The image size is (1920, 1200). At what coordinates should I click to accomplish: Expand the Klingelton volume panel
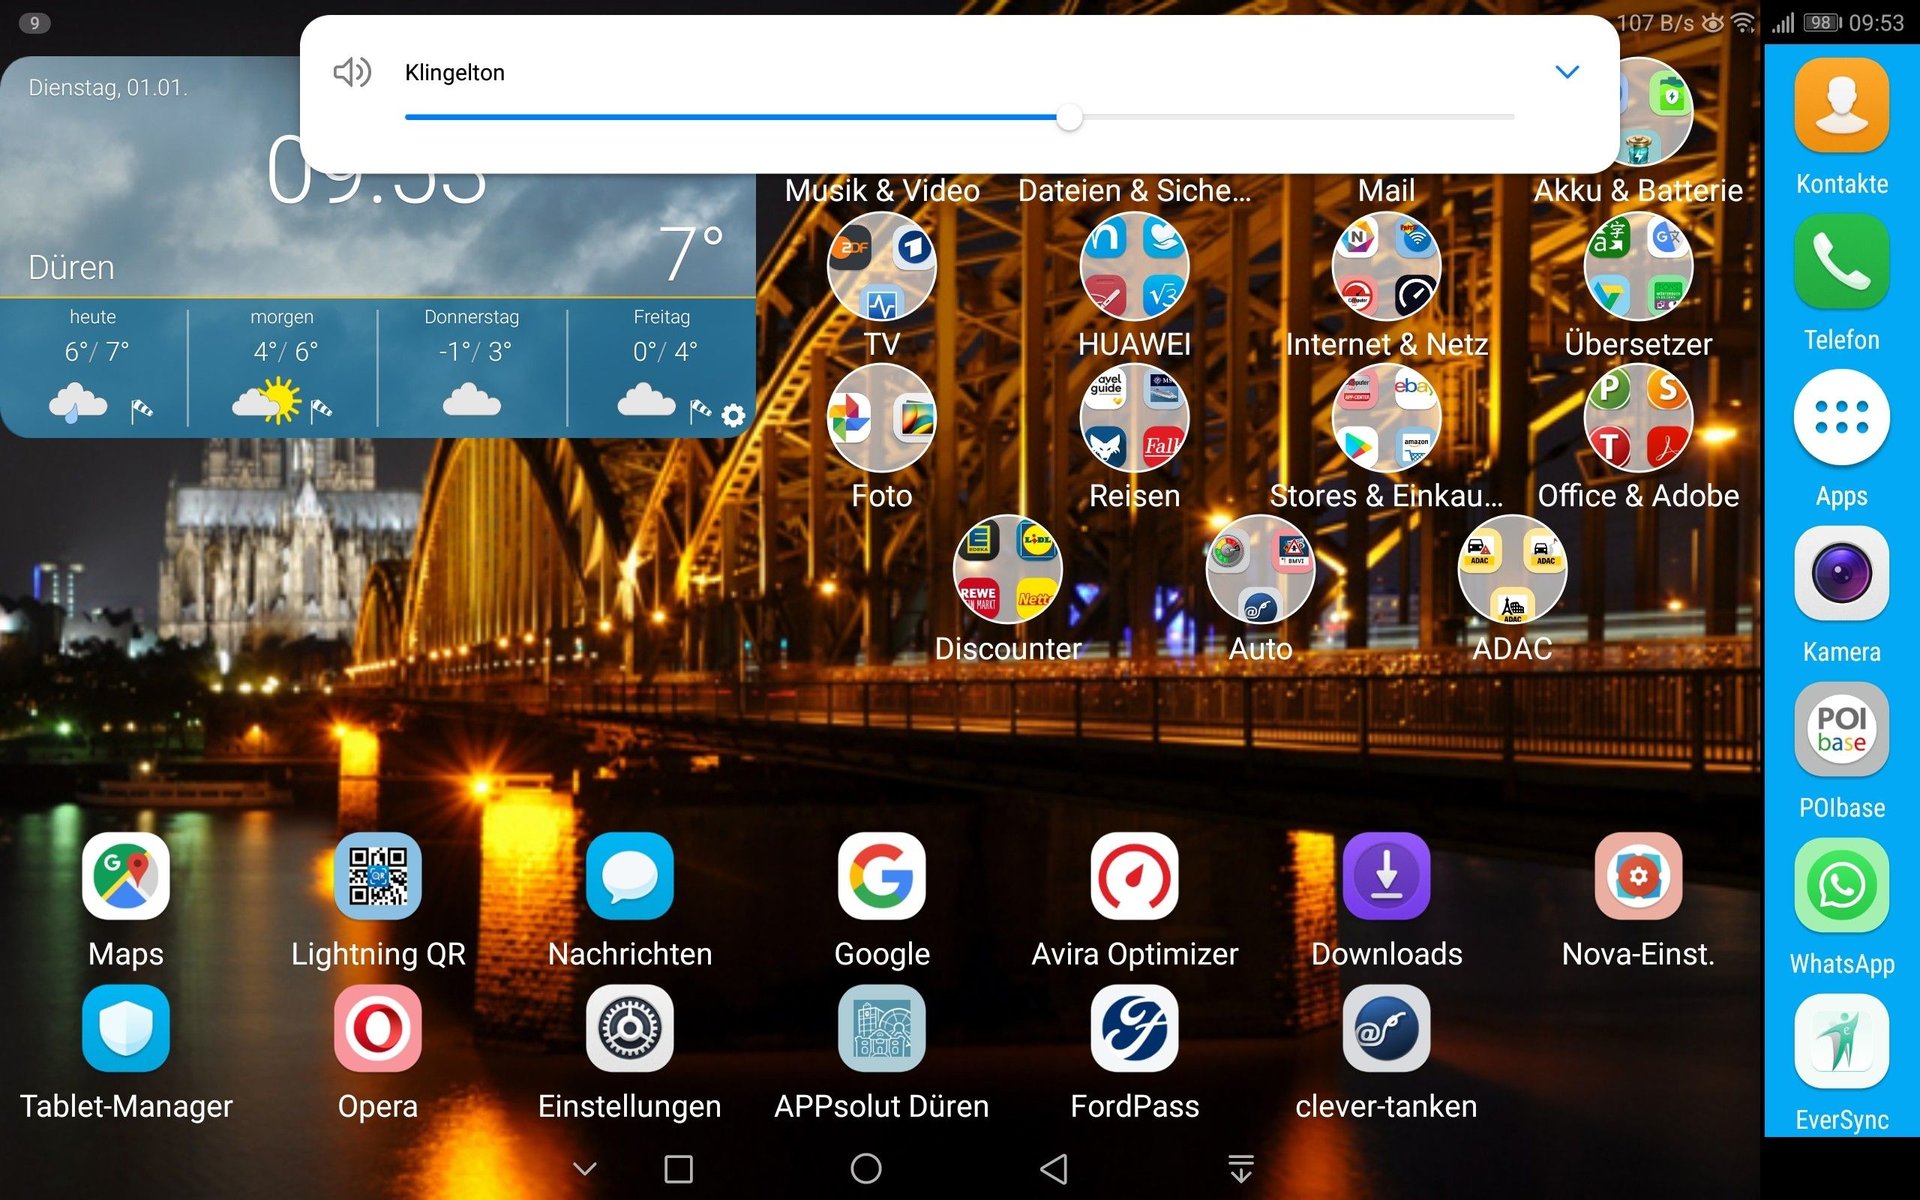(x=1567, y=72)
